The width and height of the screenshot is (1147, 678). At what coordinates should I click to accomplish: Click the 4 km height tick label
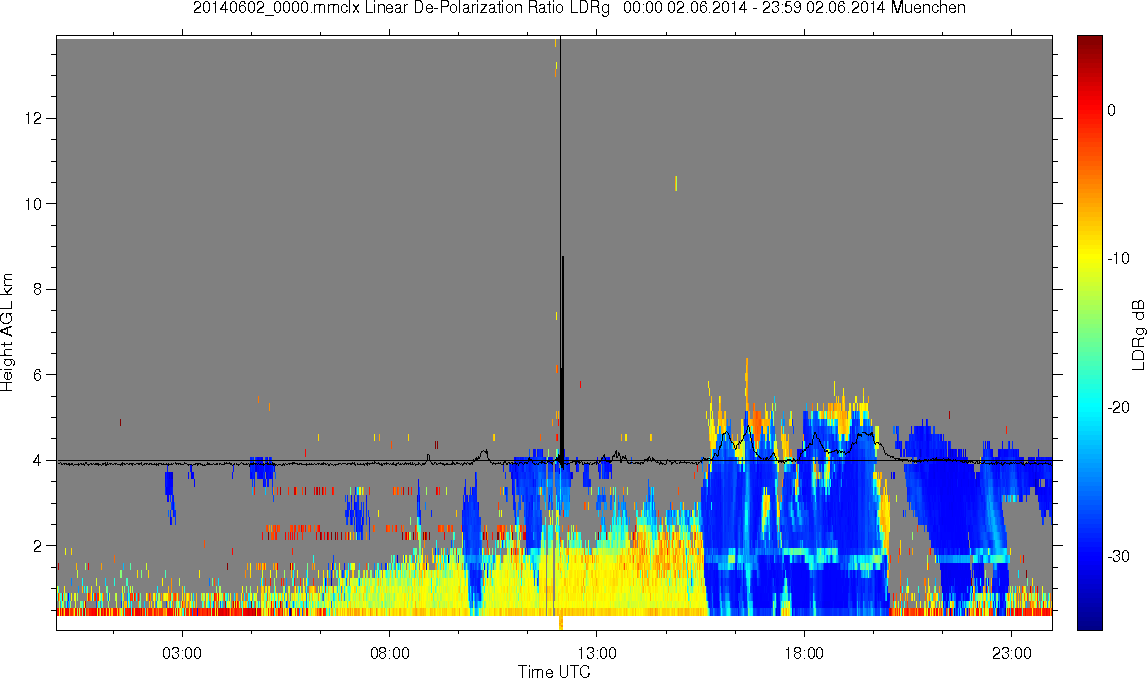coord(37,461)
